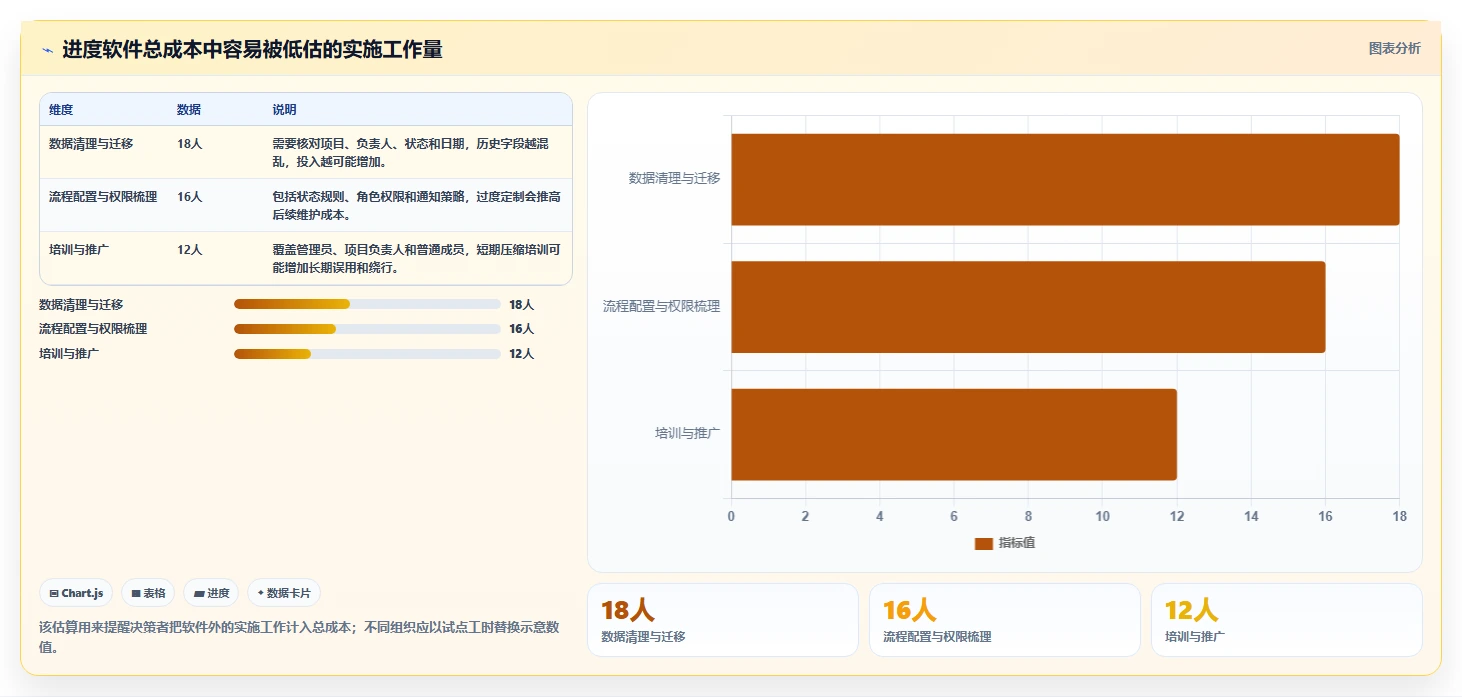Viewport: 1462px width, 697px height.
Task: Click the description starting 包括状态规则
Action: coord(416,206)
